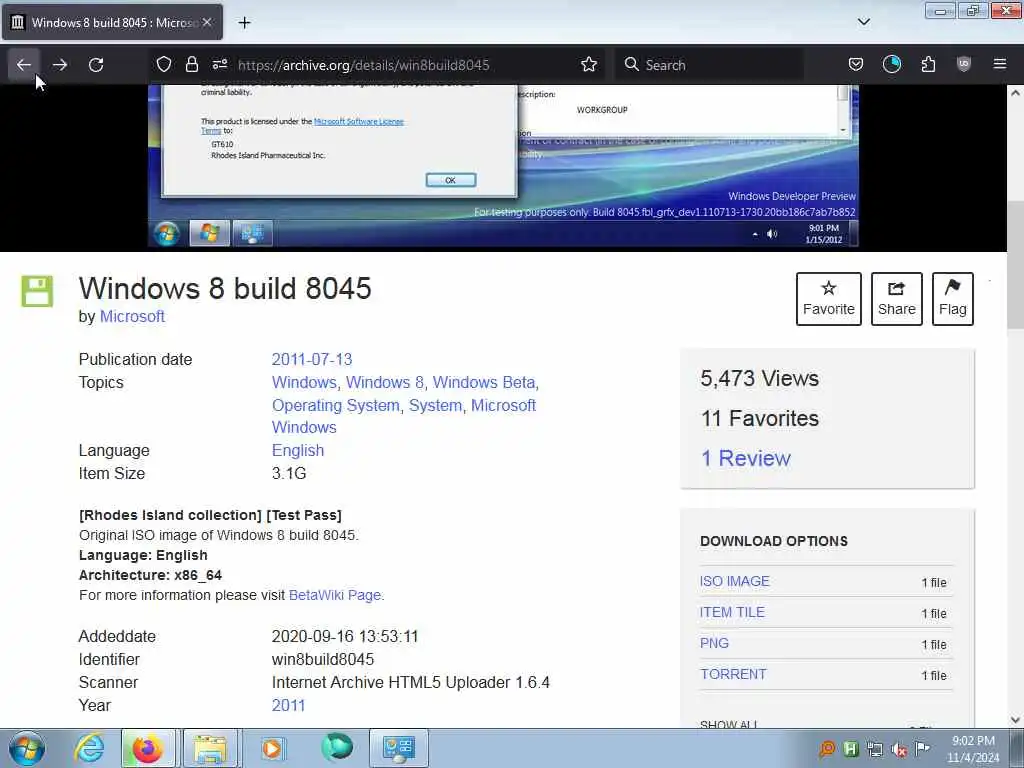1024x768 pixels.
Task: Open the Firefox account circular icon
Action: 891,64
